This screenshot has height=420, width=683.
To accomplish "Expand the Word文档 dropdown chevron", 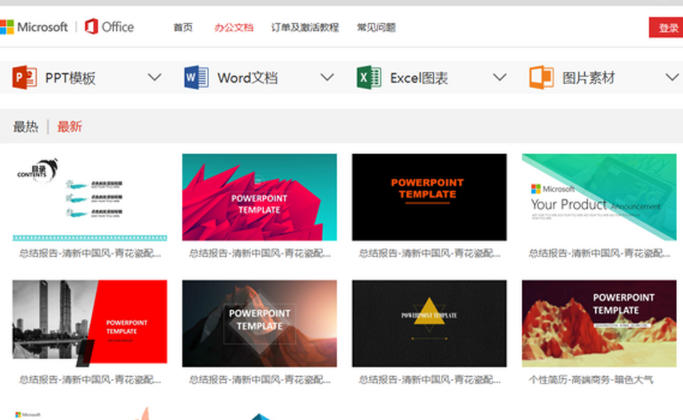I will coord(327,77).
